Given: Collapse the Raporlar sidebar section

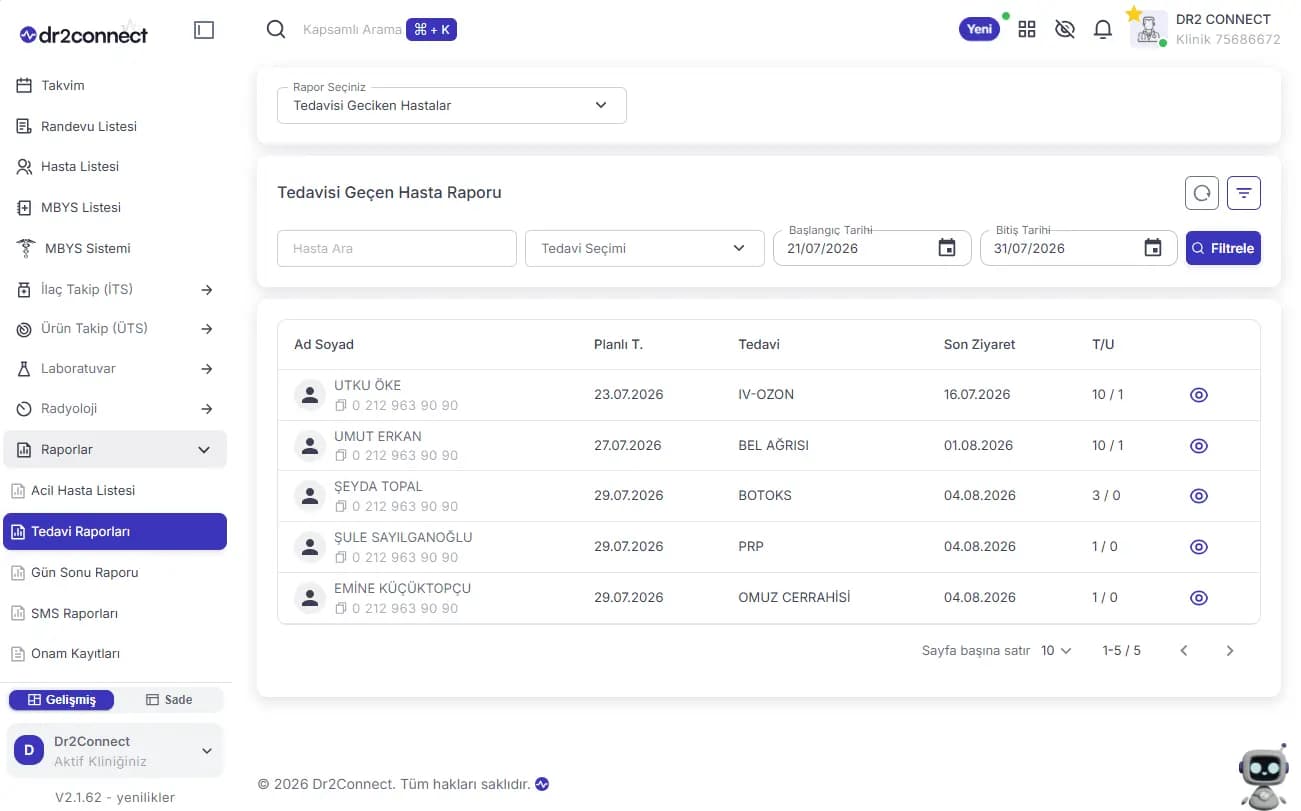Looking at the screenshot, I should coord(115,450).
